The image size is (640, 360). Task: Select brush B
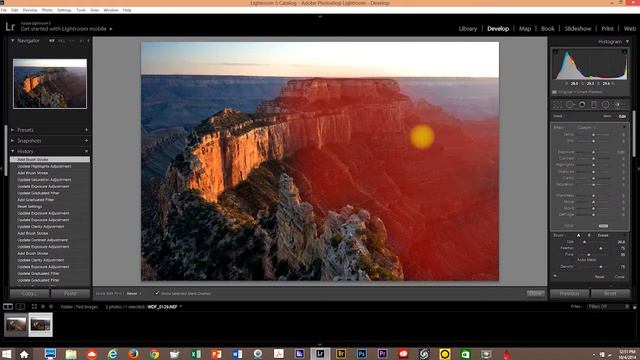[589, 235]
